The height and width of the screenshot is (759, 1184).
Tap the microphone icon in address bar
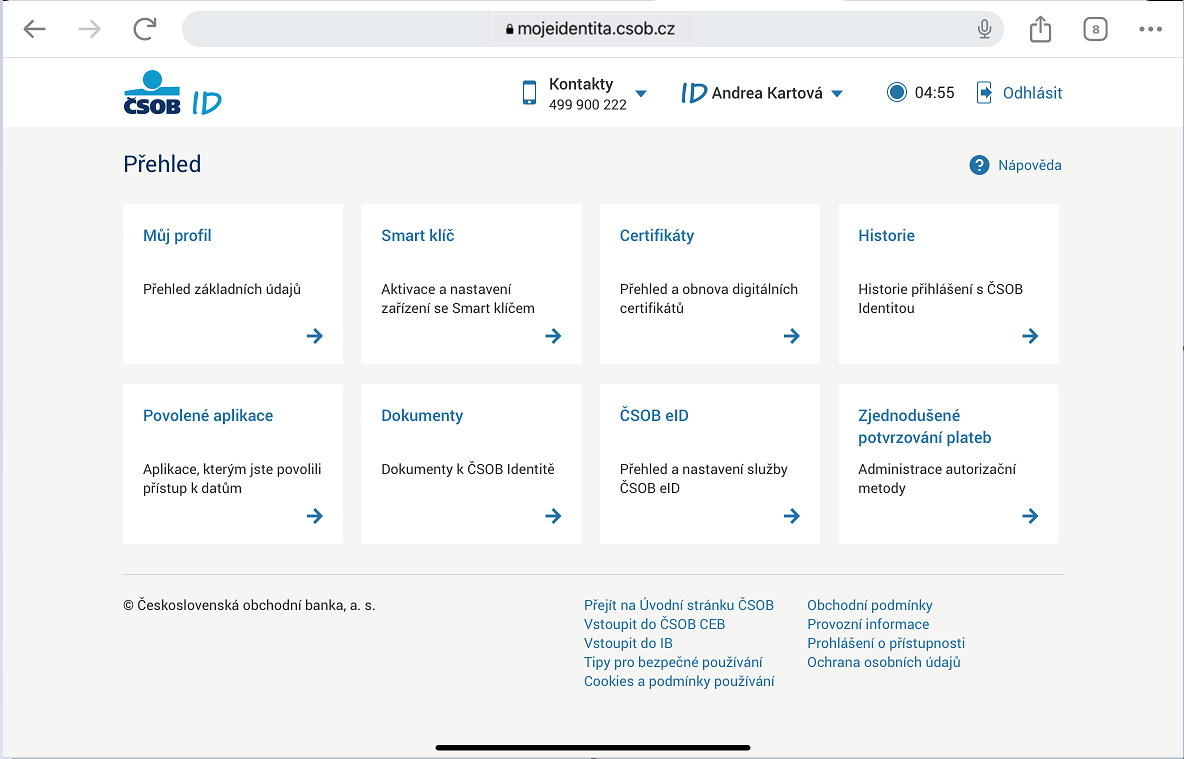(x=984, y=29)
